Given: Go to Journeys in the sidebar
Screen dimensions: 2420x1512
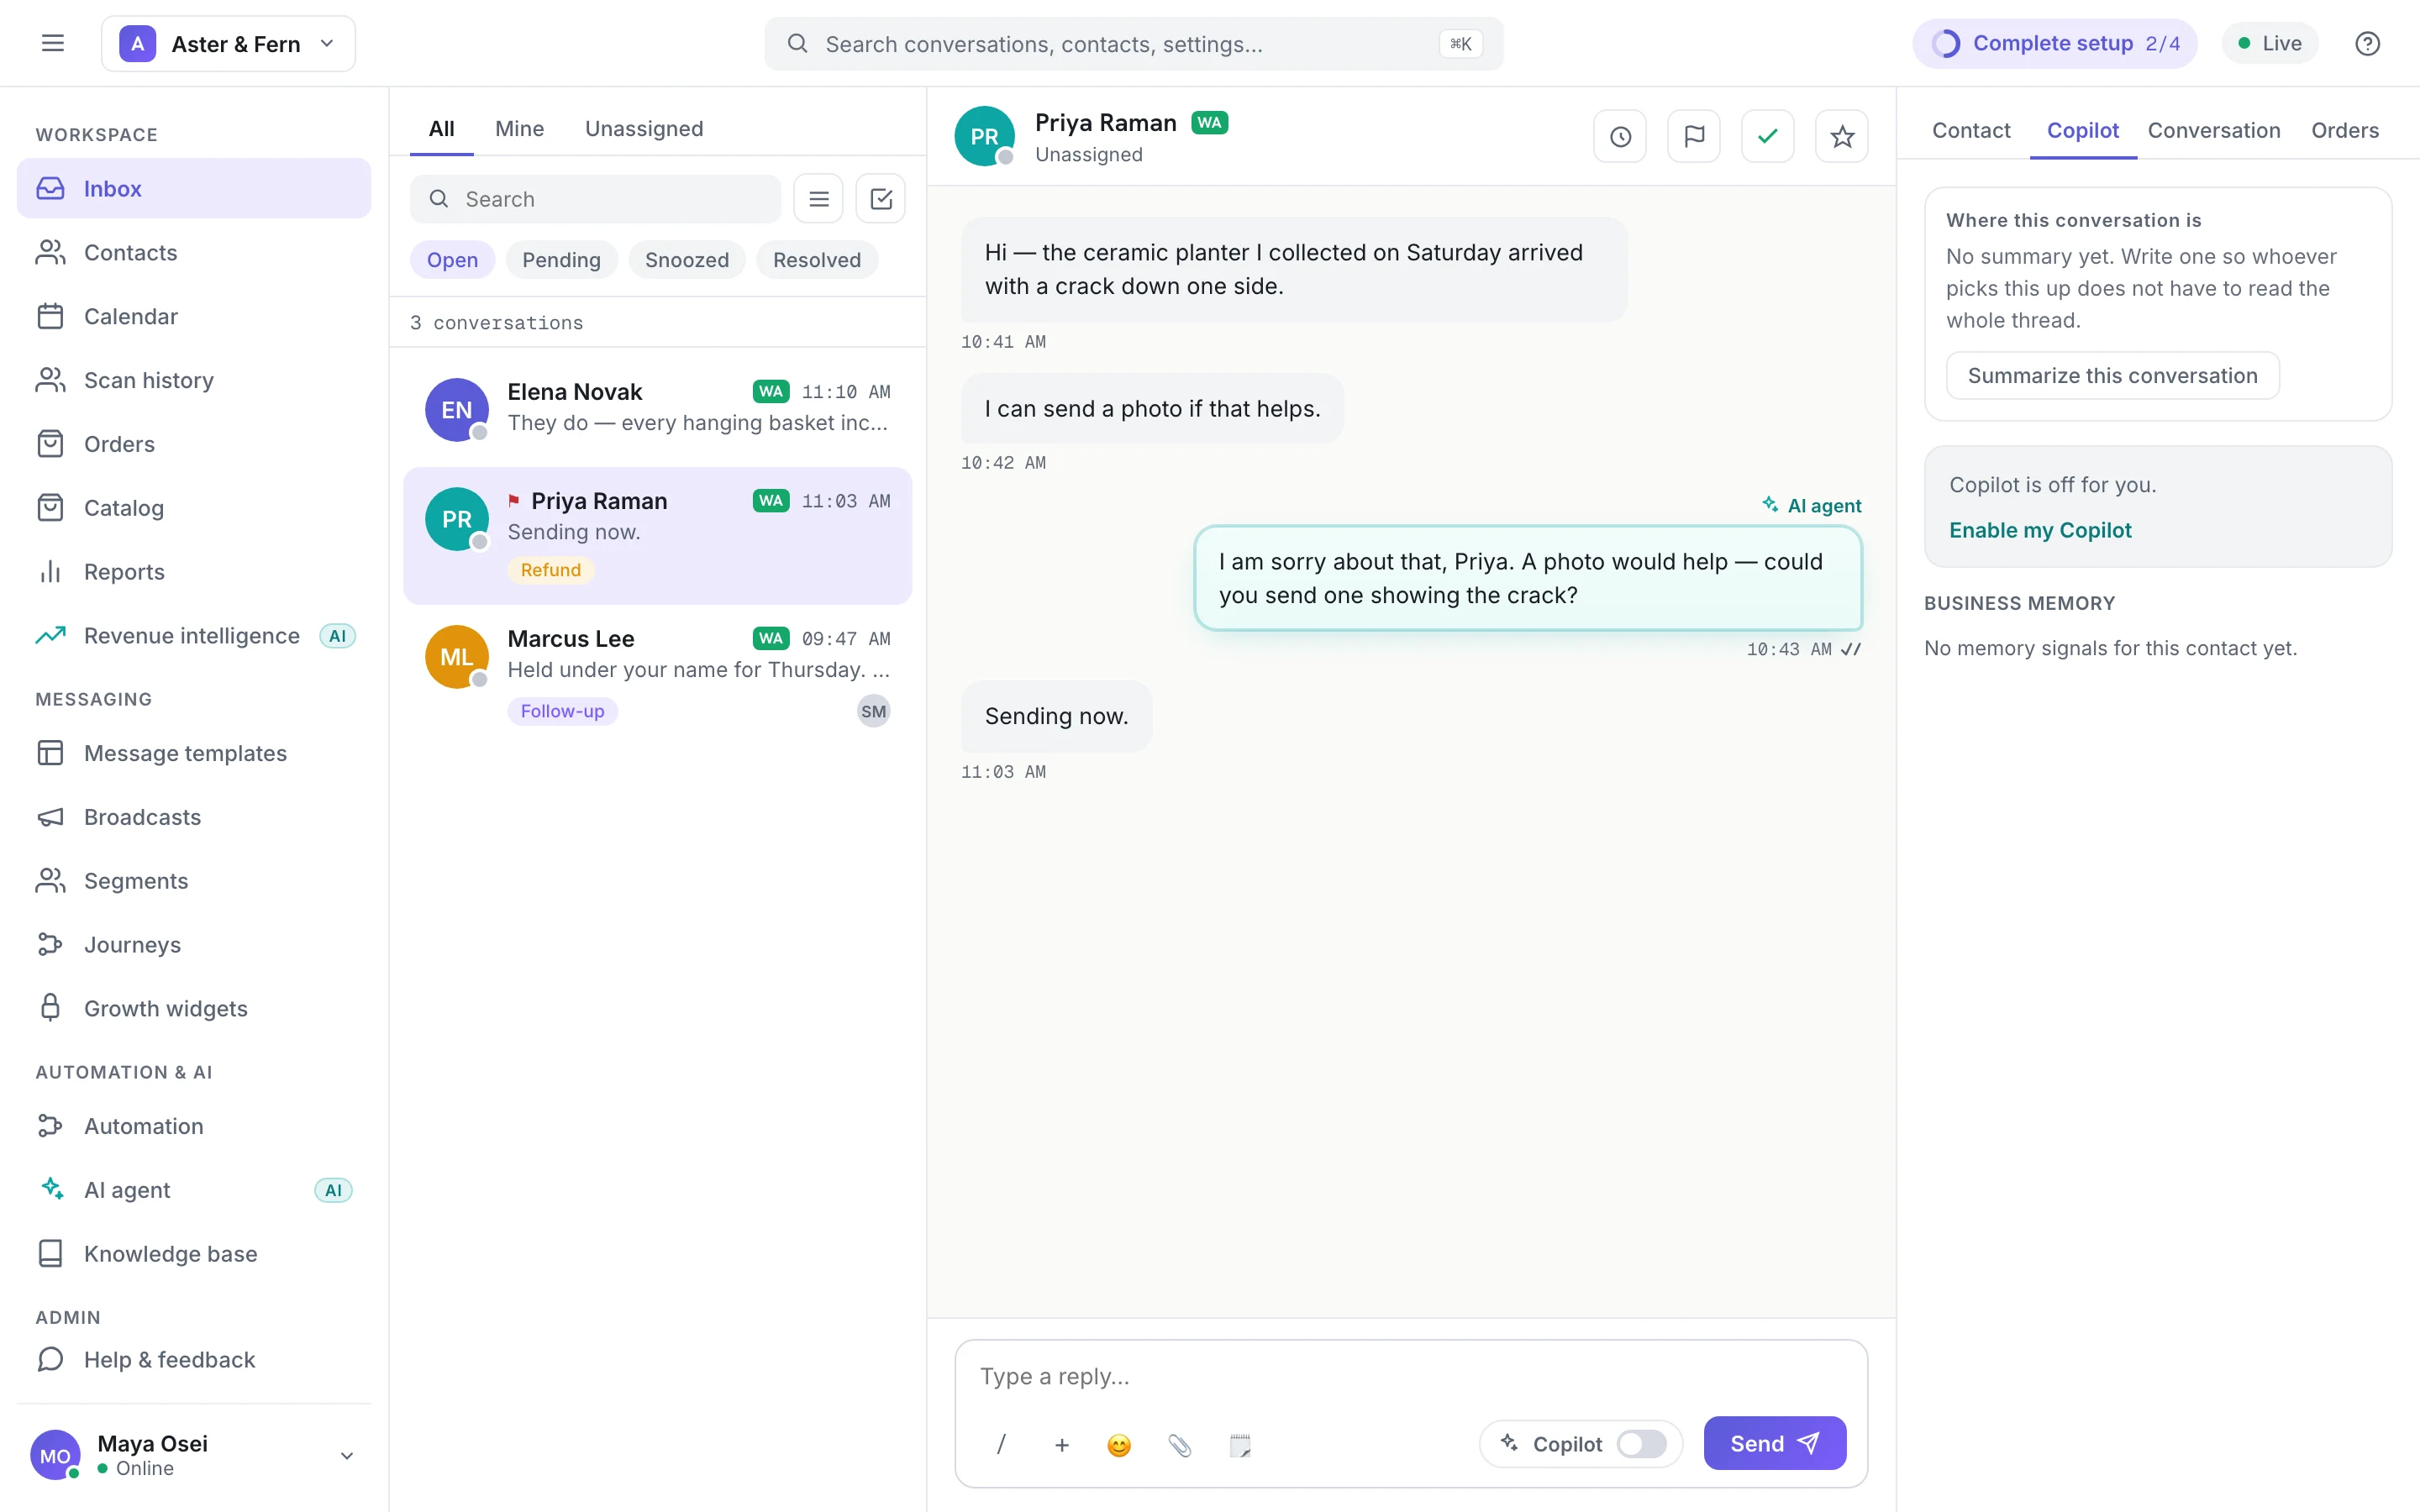Looking at the screenshot, I should [x=194, y=945].
